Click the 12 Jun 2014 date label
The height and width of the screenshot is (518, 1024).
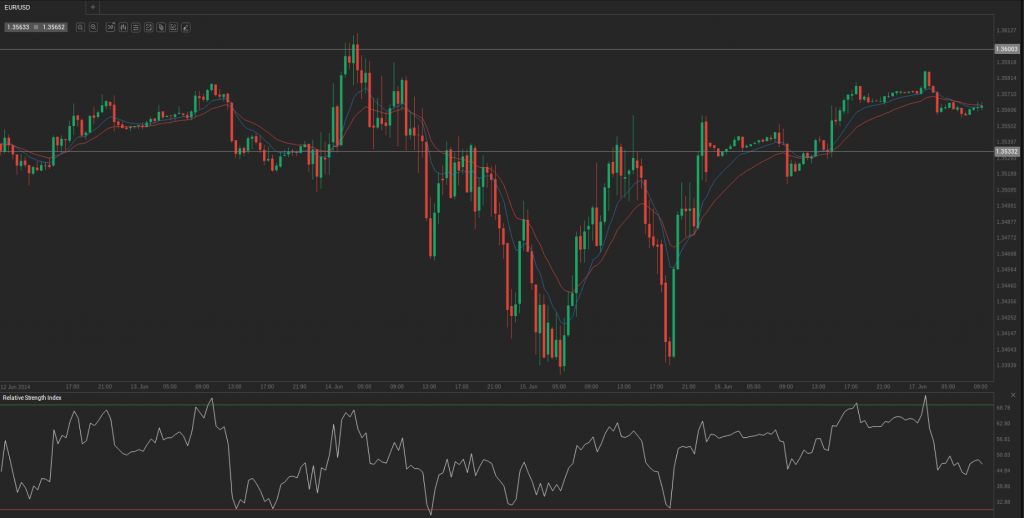click(16, 386)
